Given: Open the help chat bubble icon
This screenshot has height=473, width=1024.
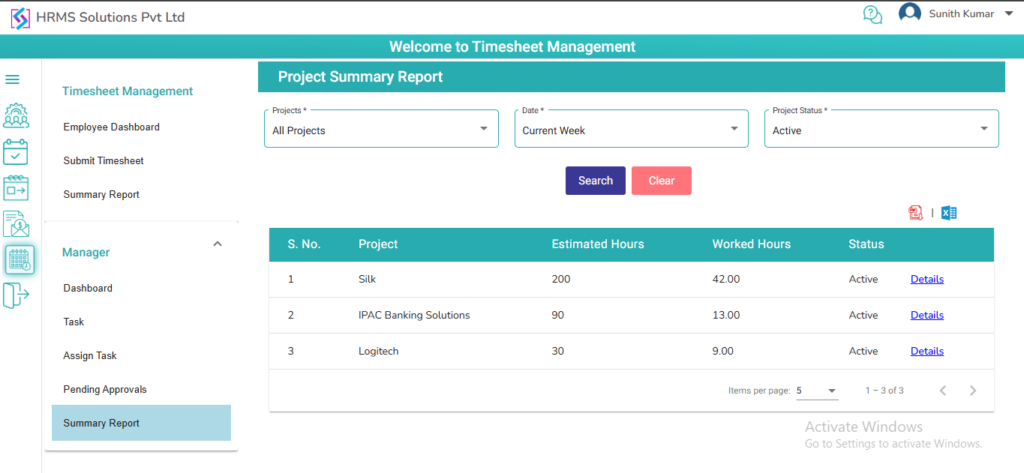Looking at the screenshot, I should tap(872, 14).
